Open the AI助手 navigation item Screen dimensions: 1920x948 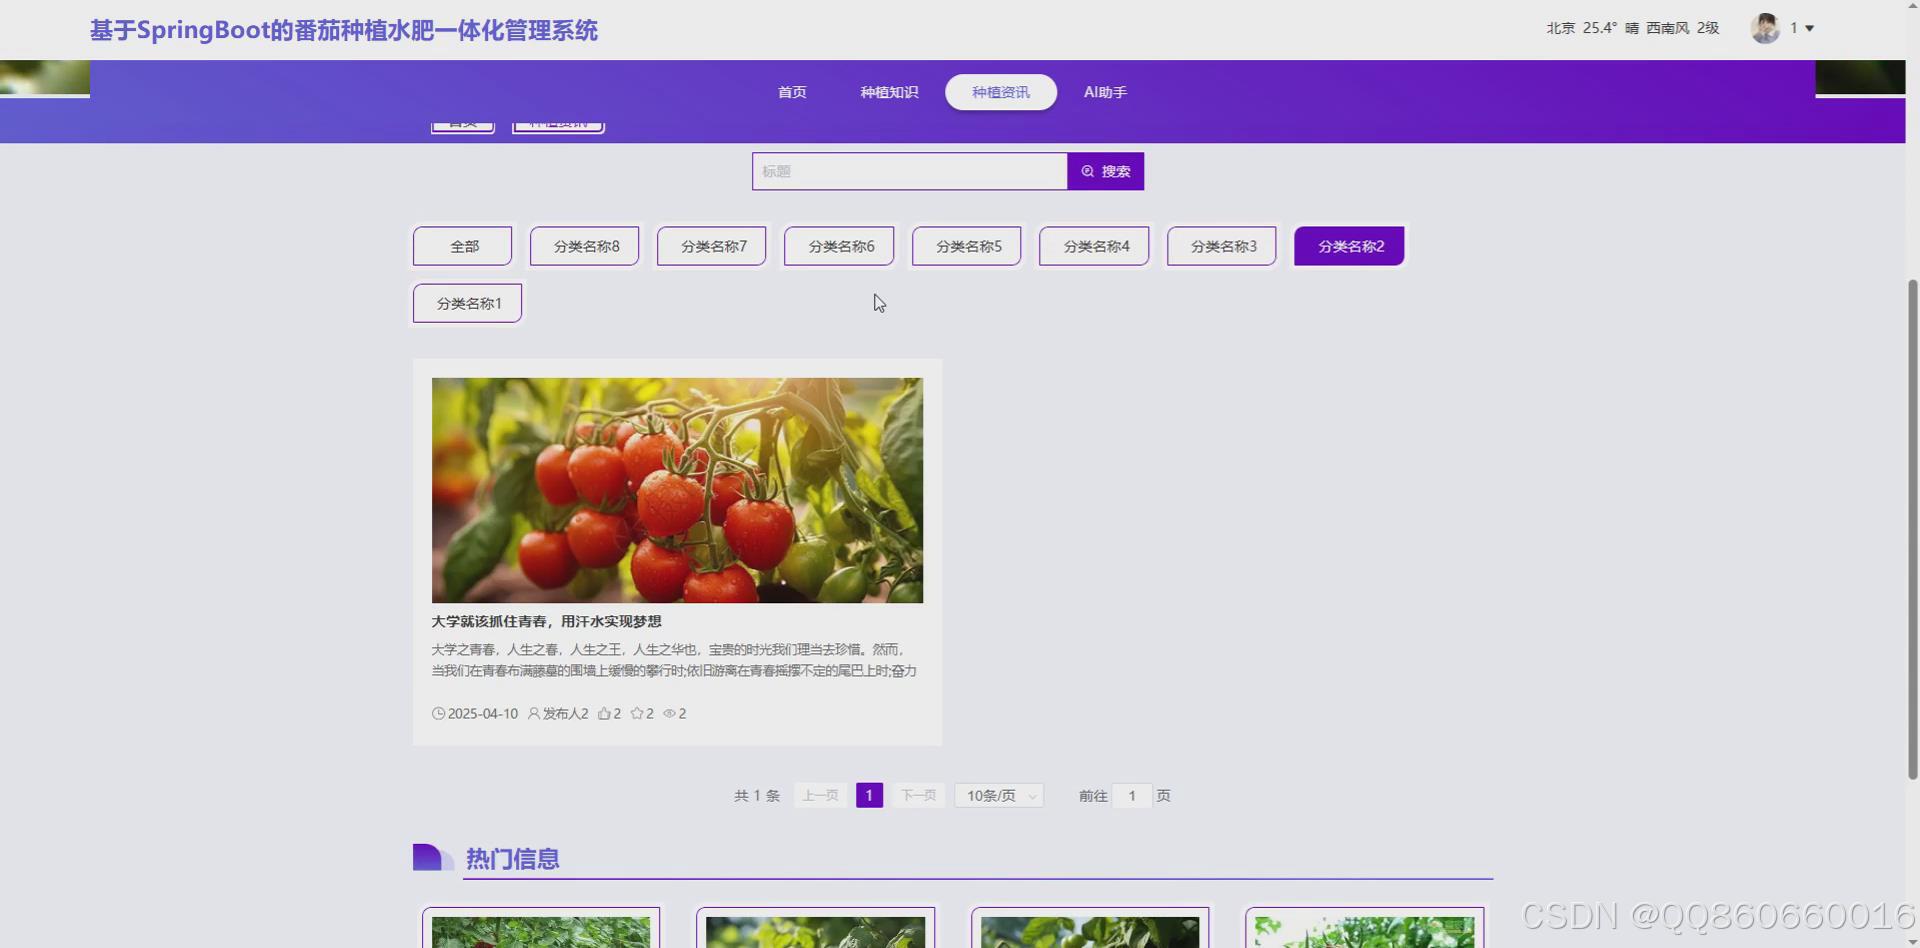(1105, 92)
